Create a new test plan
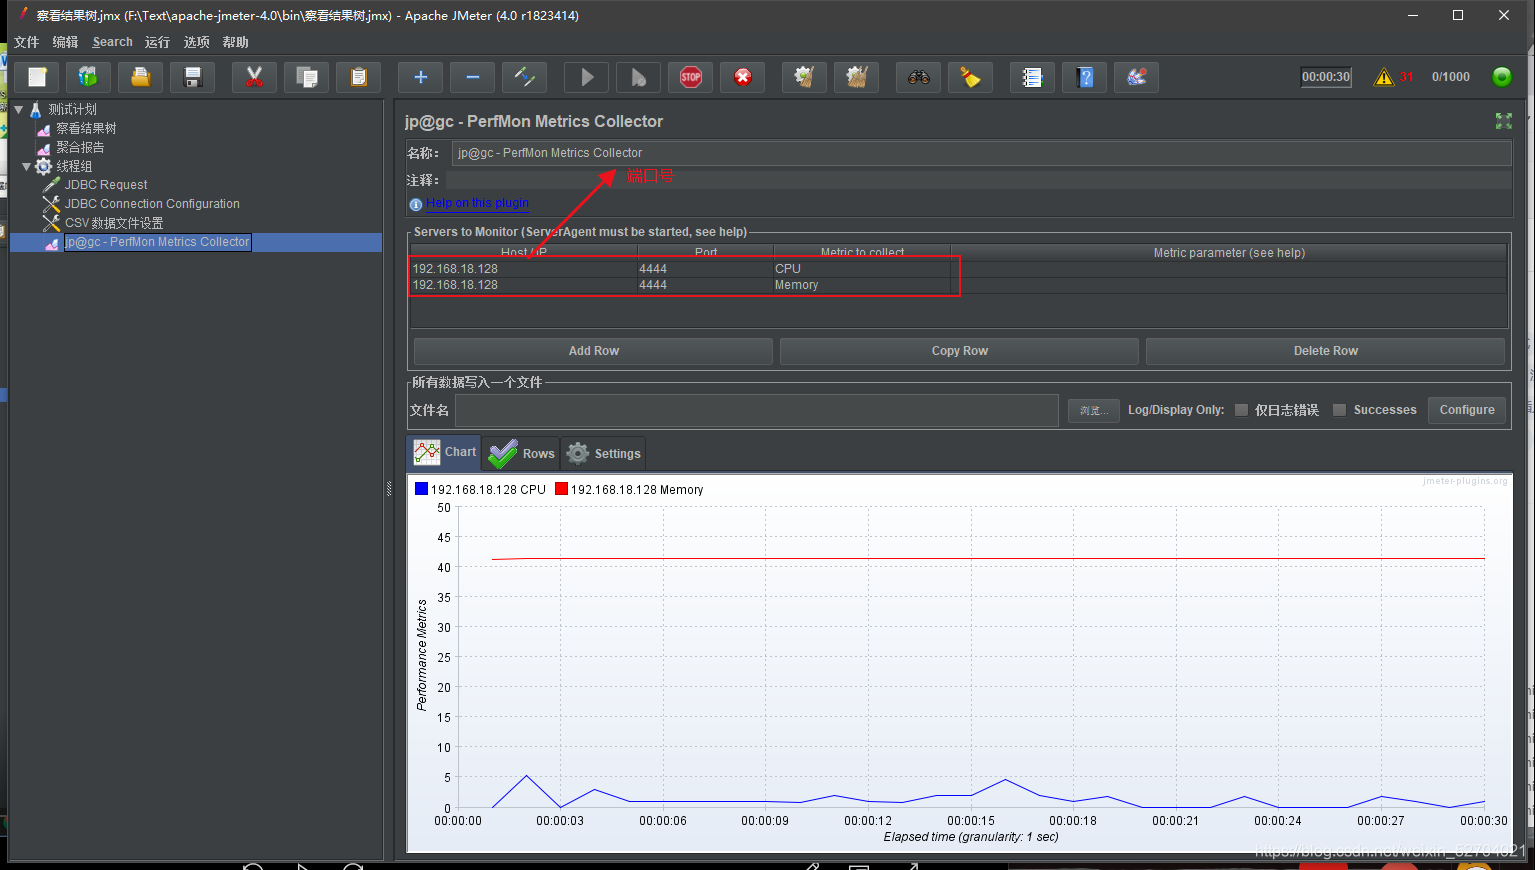This screenshot has width=1535, height=870. (37, 77)
